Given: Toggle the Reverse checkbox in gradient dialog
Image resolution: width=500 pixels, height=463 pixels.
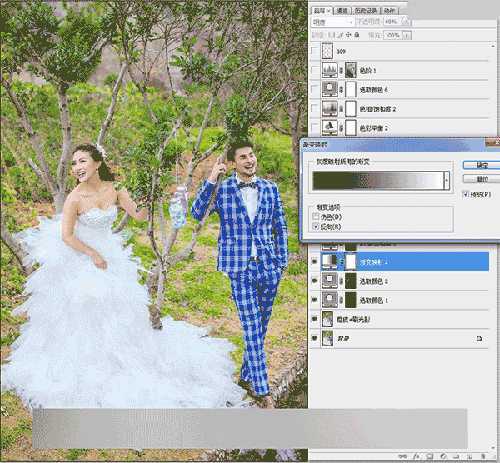Looking at the screenshot, I should (316, 227).
